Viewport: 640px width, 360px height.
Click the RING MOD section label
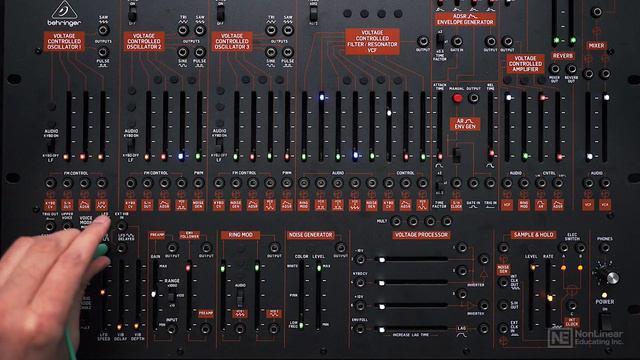coord(240,235)
